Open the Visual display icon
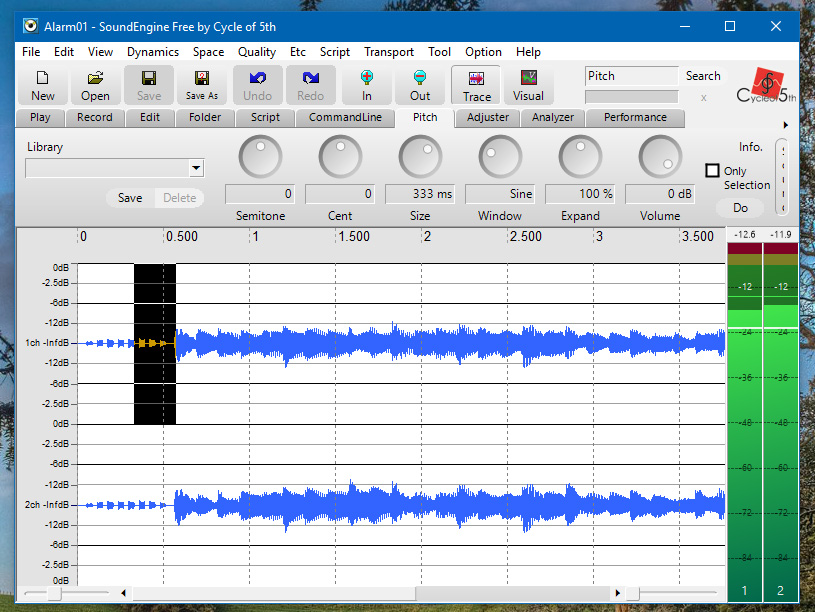The width and height of the screenshot is (815, 612). click(x=528, y=85)
